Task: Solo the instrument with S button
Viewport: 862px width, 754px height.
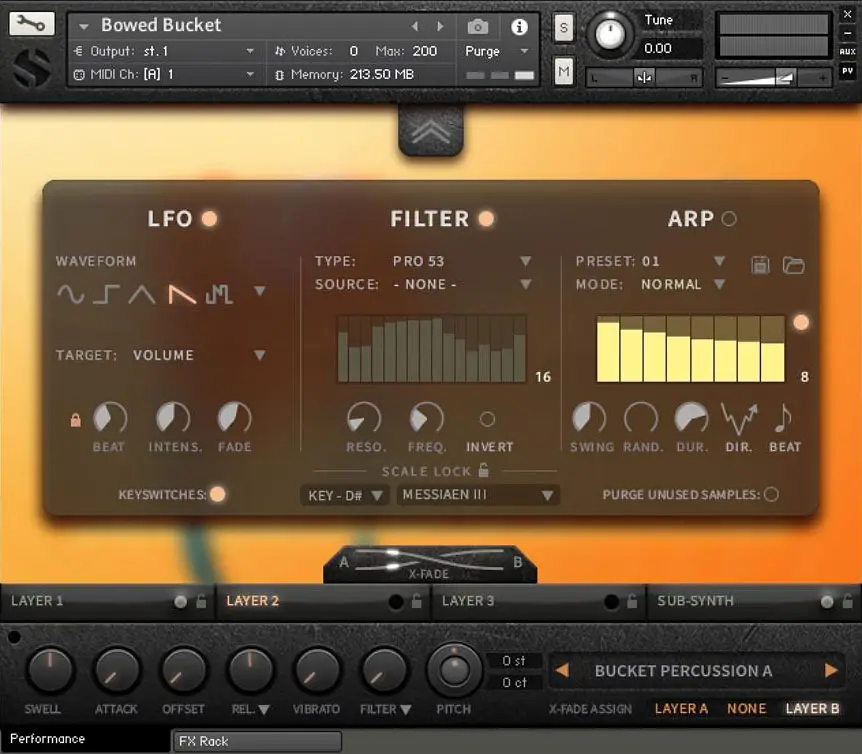Action: point(563,27)
